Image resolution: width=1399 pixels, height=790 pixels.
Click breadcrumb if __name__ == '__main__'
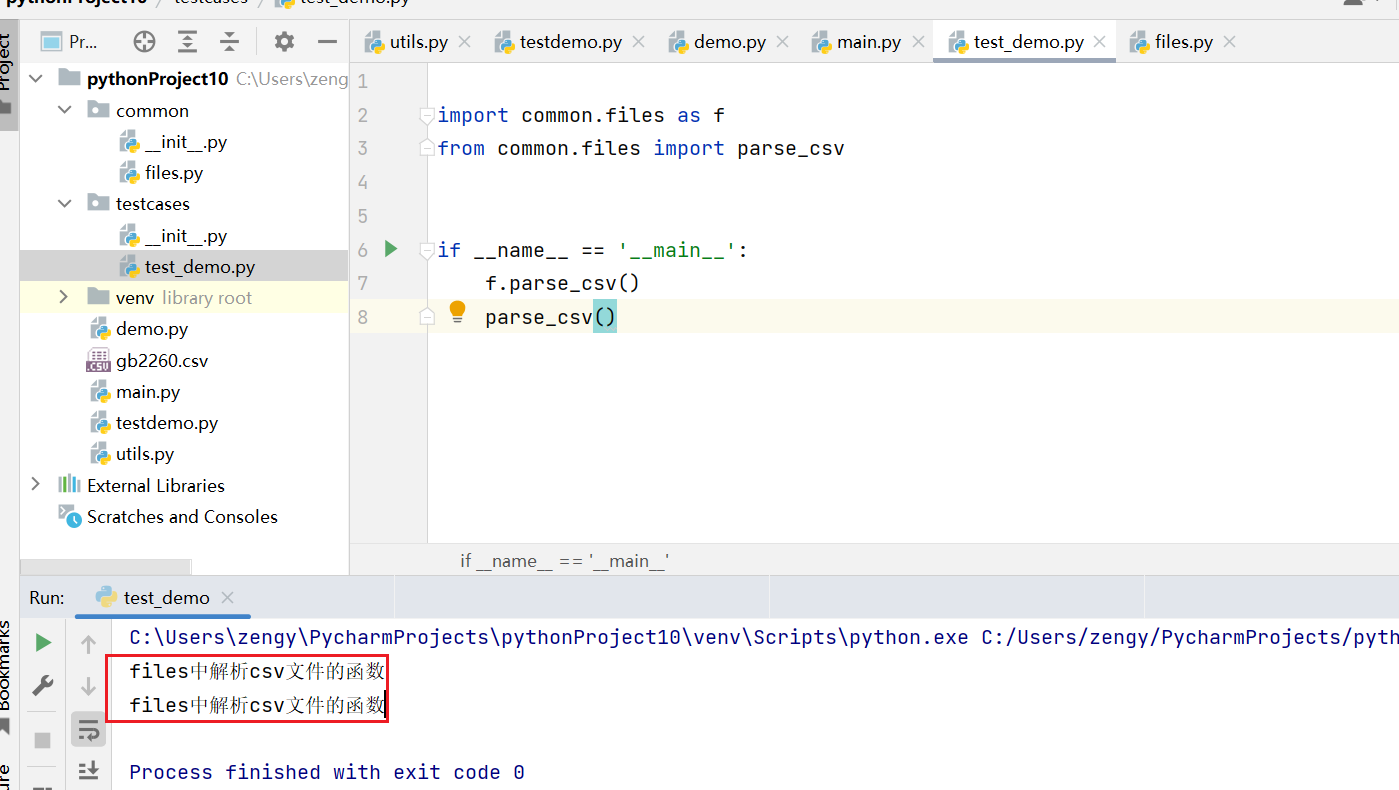(x=564, y=561)
